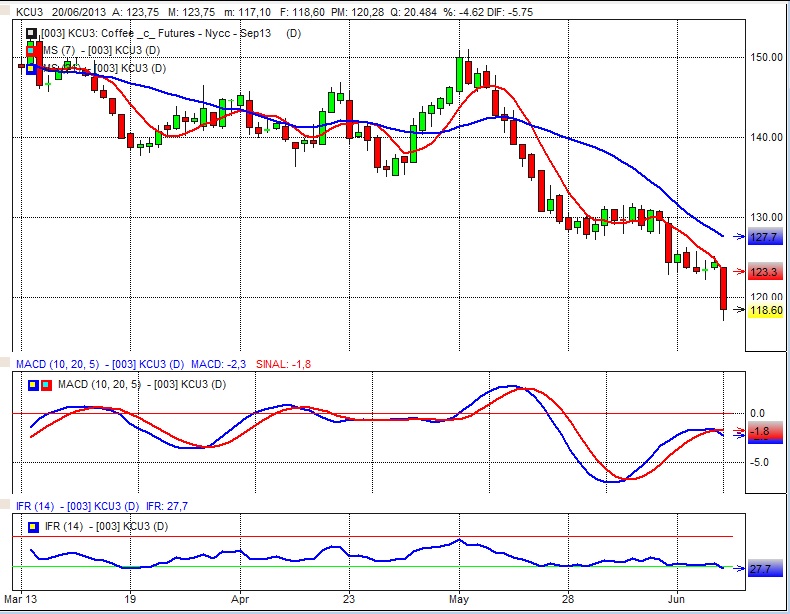
Task: Click the Apr marker on the date axis
Action: (240, 600)
